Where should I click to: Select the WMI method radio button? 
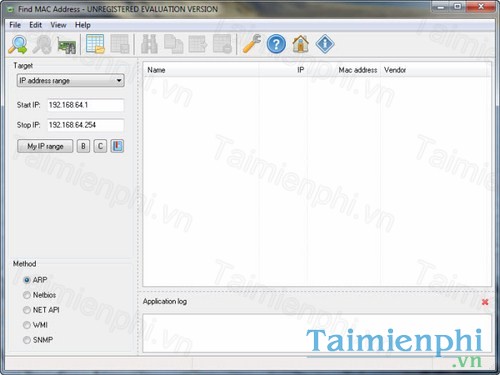coord(27,325)
